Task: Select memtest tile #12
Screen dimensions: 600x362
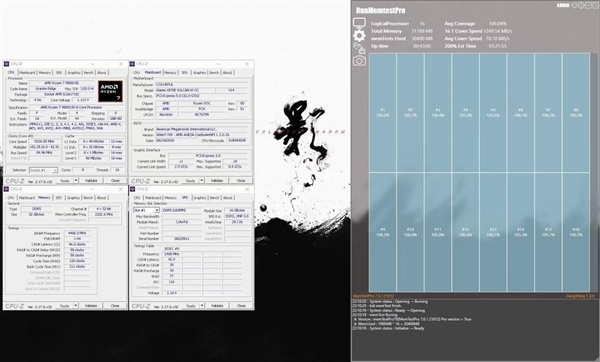Action: tap(465, 232)
